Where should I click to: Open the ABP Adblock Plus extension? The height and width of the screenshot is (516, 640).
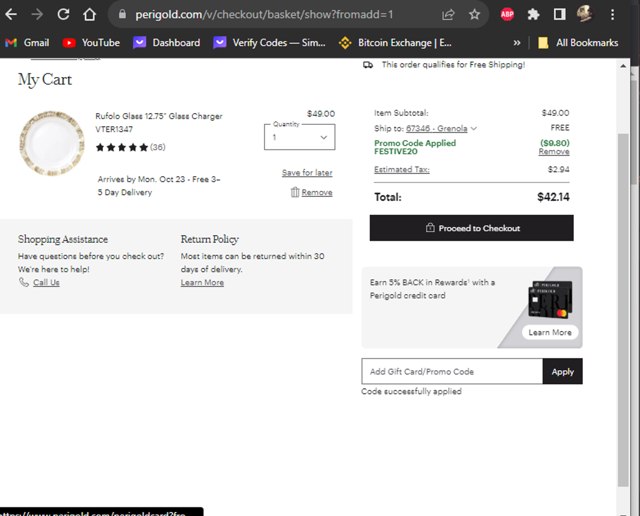click(x=507, y=15)
